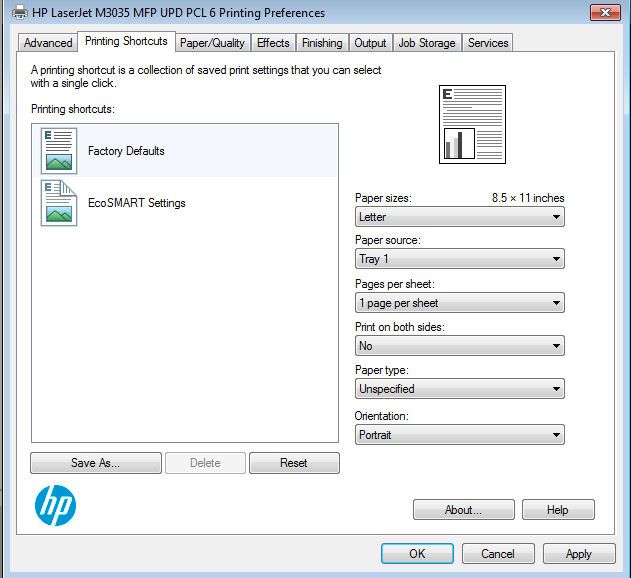Click the printer icon in title bar
The width and height of the screenshot is (631, 578).
coord(19,13)
